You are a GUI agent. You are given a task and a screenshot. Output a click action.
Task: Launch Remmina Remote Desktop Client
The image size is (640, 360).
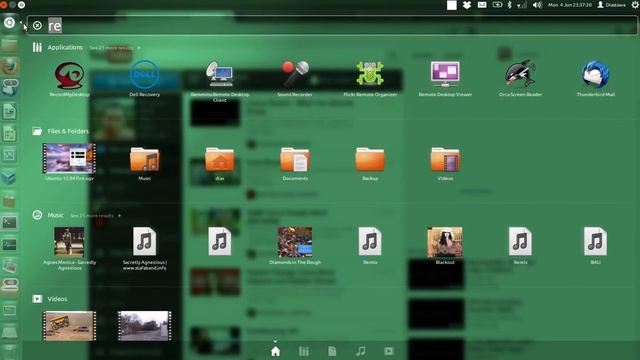[220, 81]
